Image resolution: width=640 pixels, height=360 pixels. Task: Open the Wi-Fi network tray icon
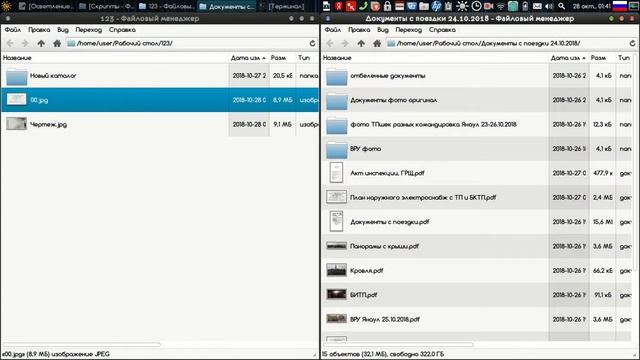(x=501, y=6)
